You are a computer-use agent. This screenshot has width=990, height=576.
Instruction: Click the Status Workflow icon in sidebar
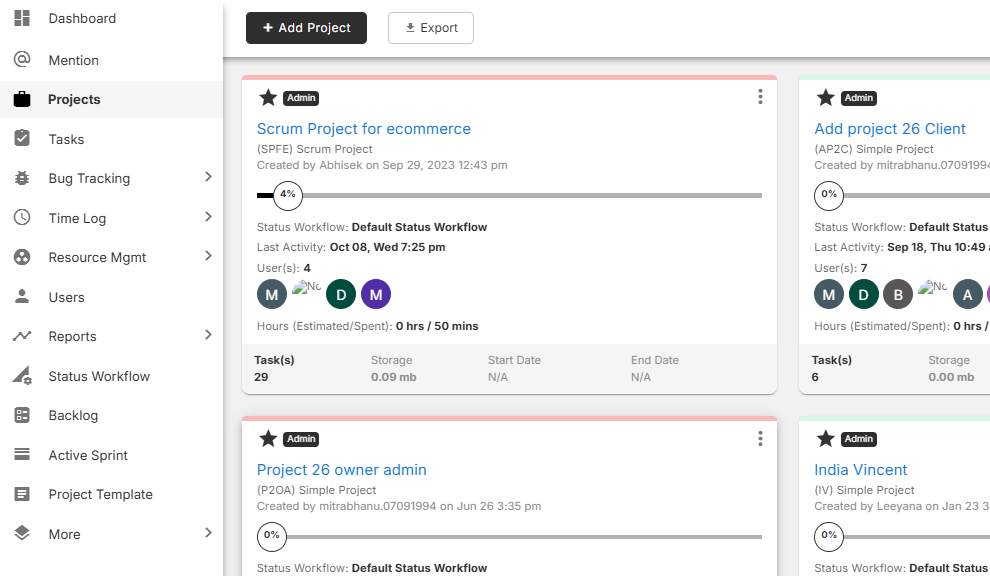(x=22, y=376)
